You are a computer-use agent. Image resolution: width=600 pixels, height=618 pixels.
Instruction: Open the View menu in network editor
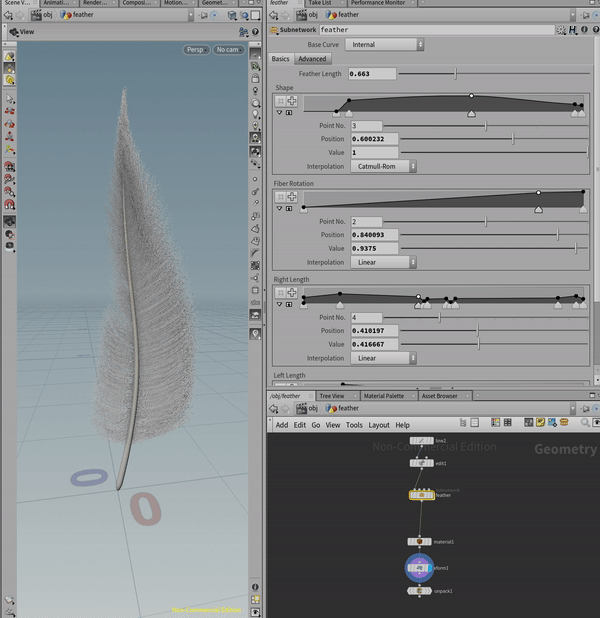(333, 425)
